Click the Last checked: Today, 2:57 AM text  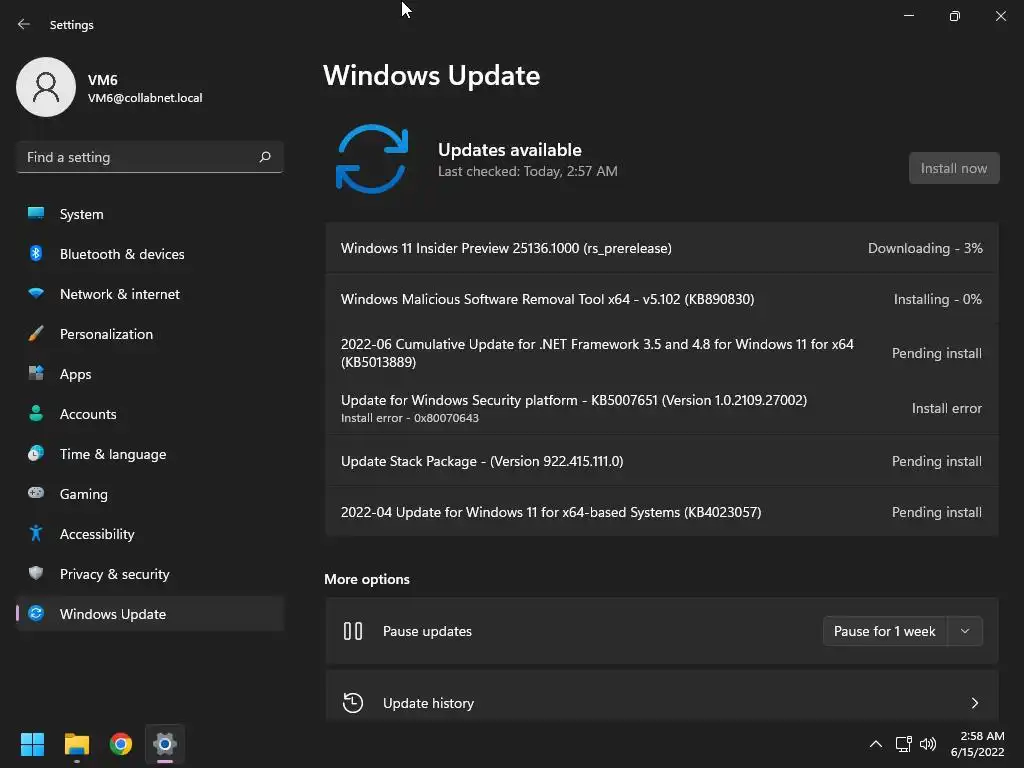coord(528,171)
